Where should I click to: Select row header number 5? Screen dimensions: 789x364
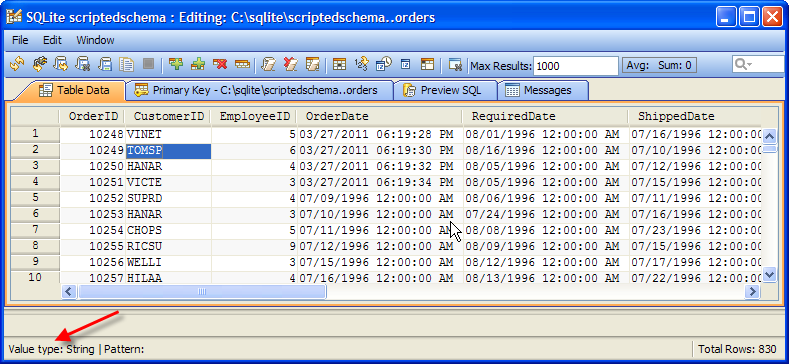(x=35, y=198)
